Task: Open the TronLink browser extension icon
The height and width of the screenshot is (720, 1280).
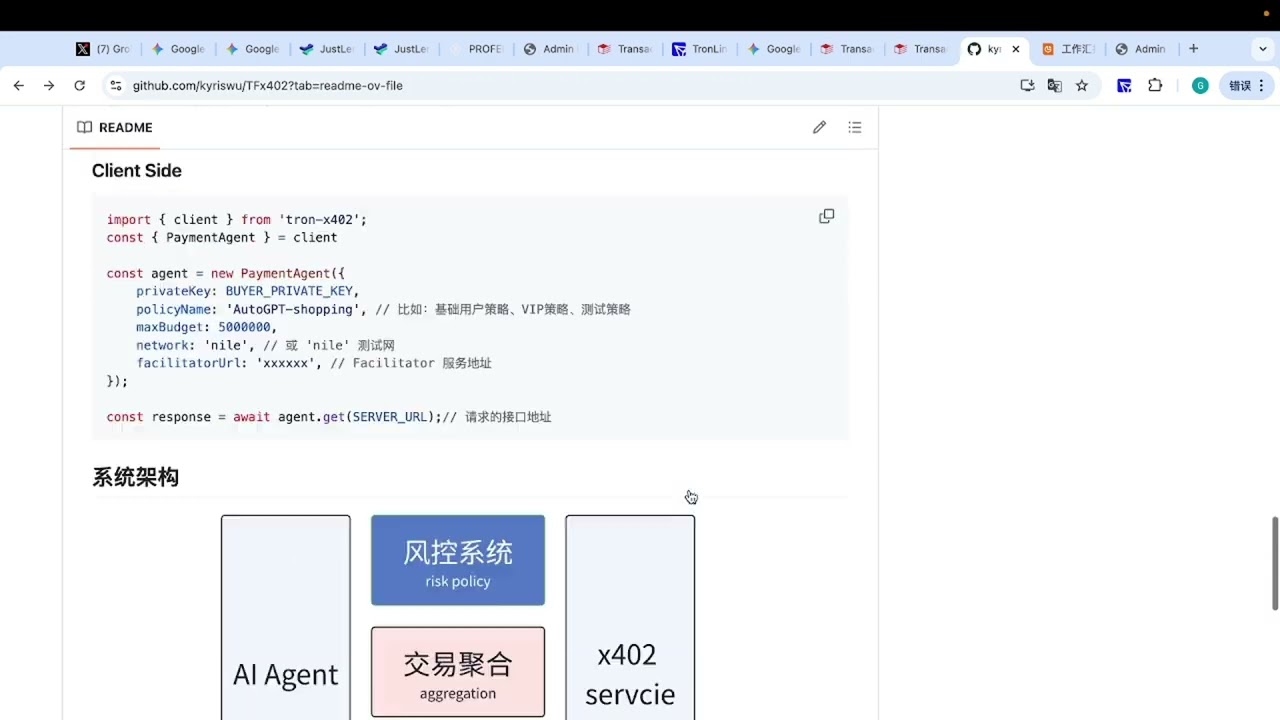Action: pyautogui.click(x=1124, y=86)
